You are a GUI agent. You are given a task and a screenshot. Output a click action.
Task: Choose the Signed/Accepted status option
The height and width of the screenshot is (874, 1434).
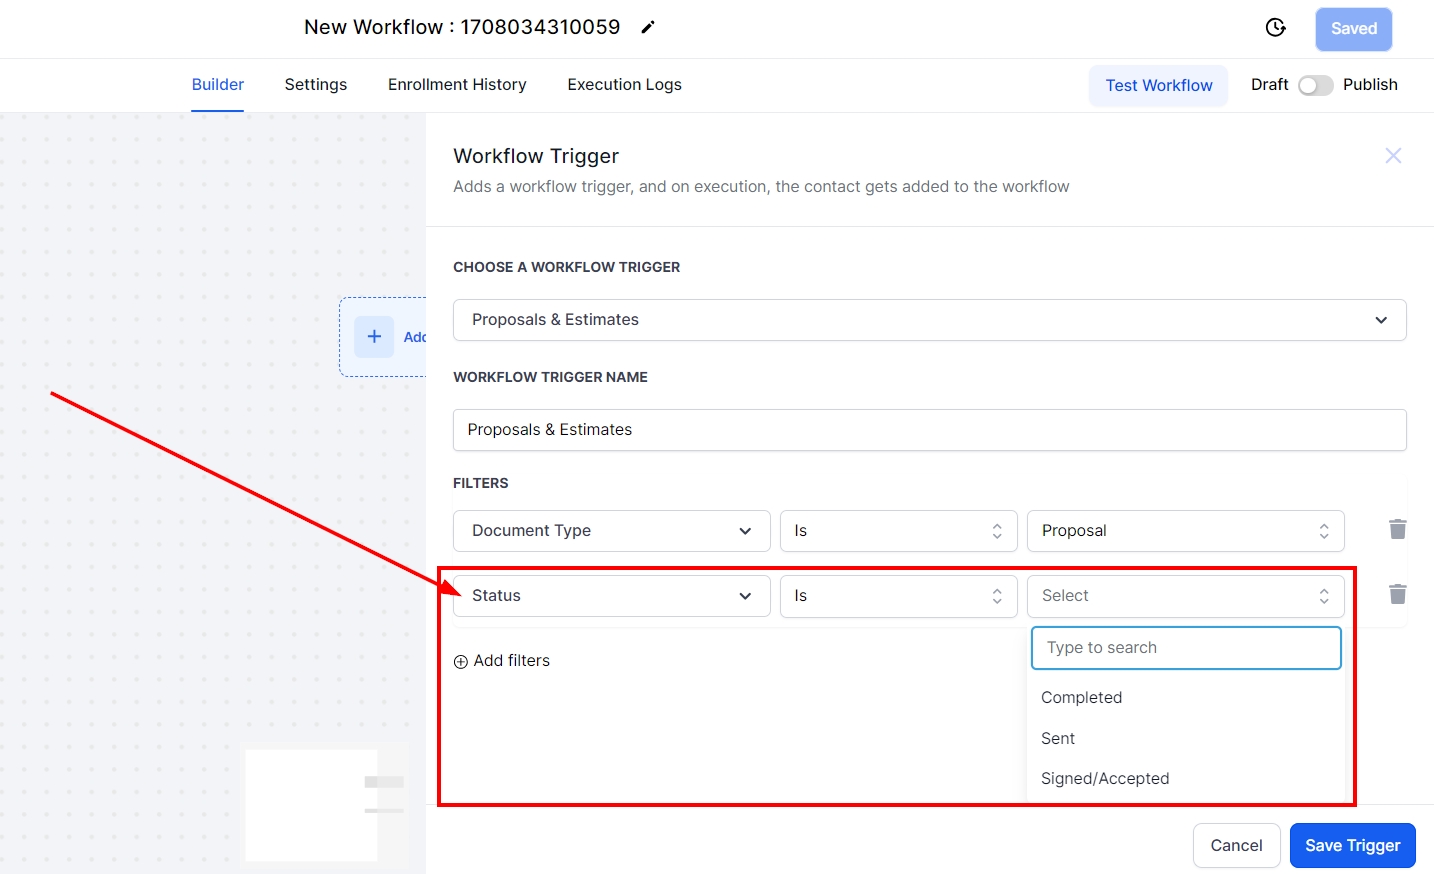coord(1105,779)
